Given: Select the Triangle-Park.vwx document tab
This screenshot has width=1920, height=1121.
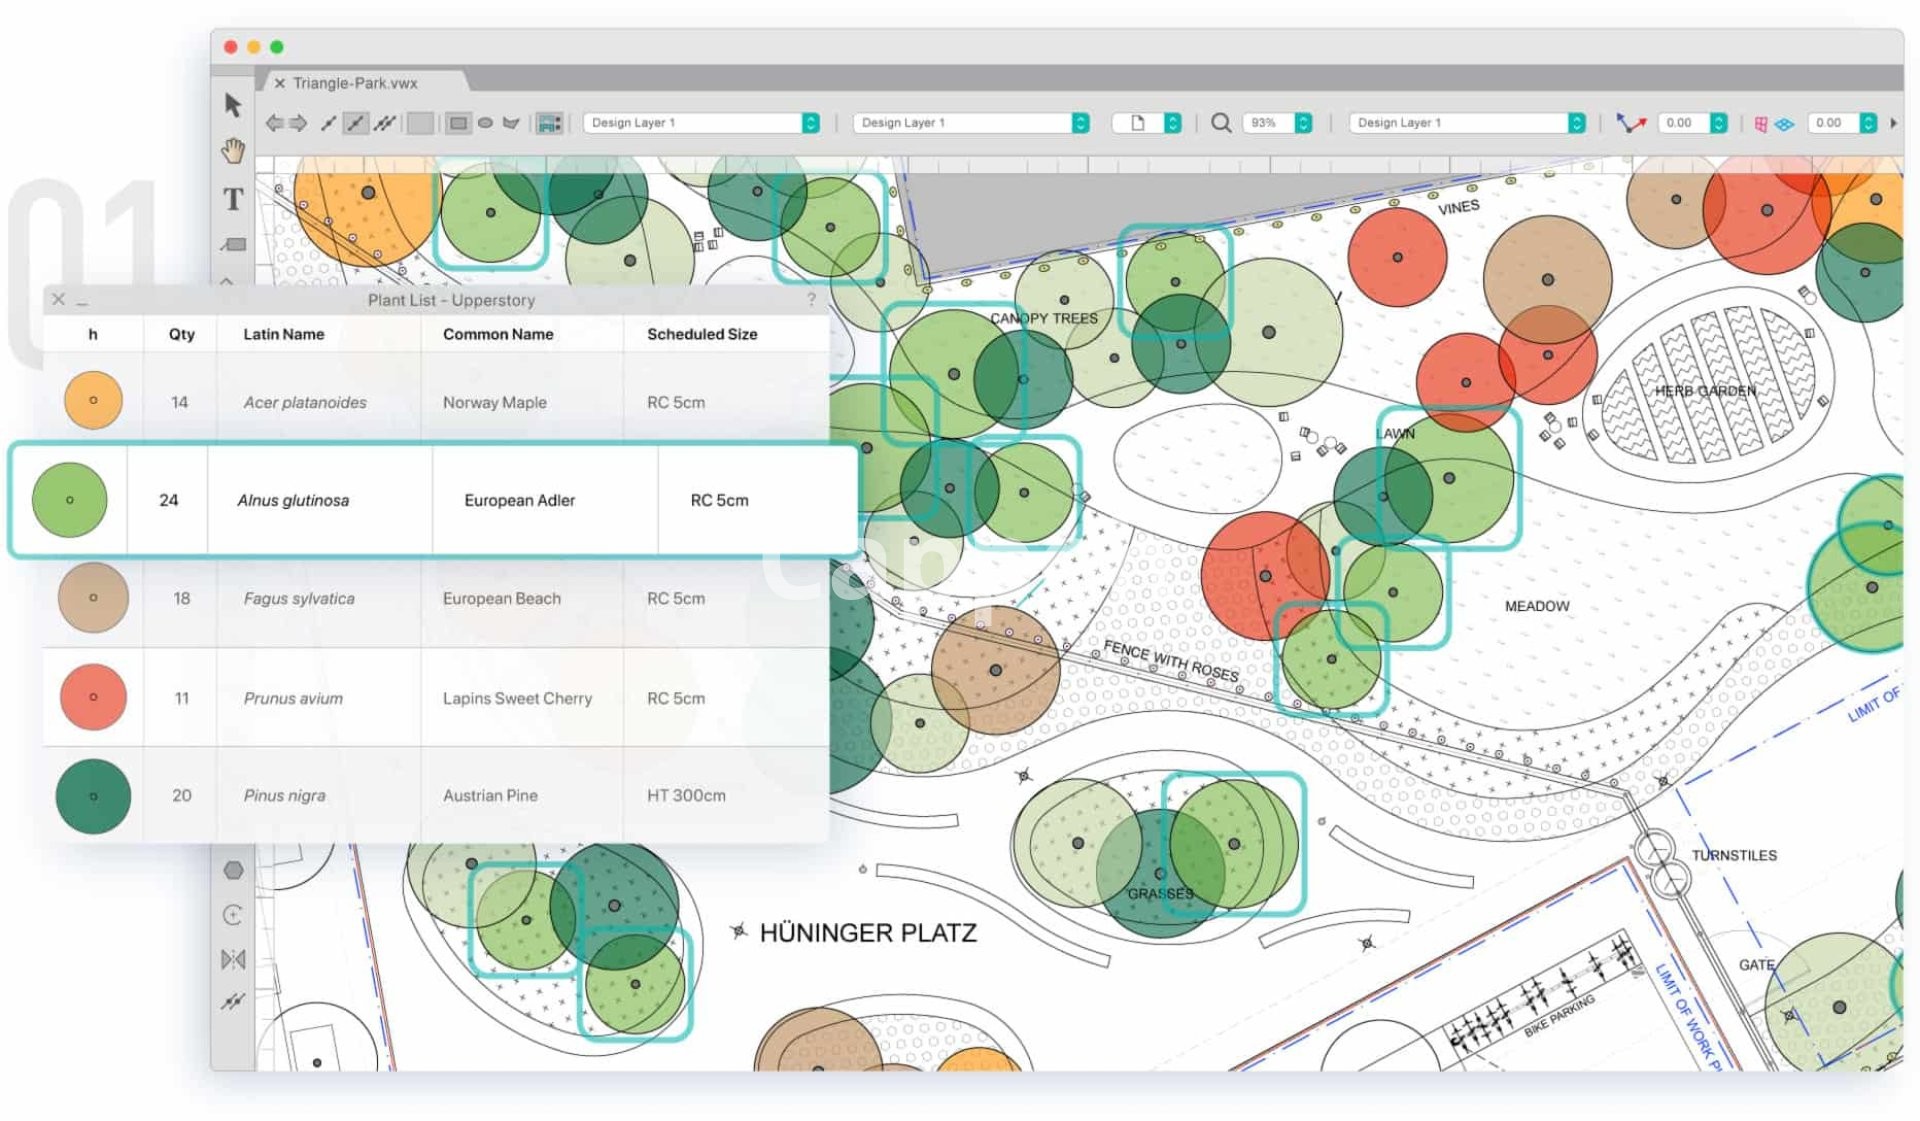Looking at the screenshot, I should 355,83.
